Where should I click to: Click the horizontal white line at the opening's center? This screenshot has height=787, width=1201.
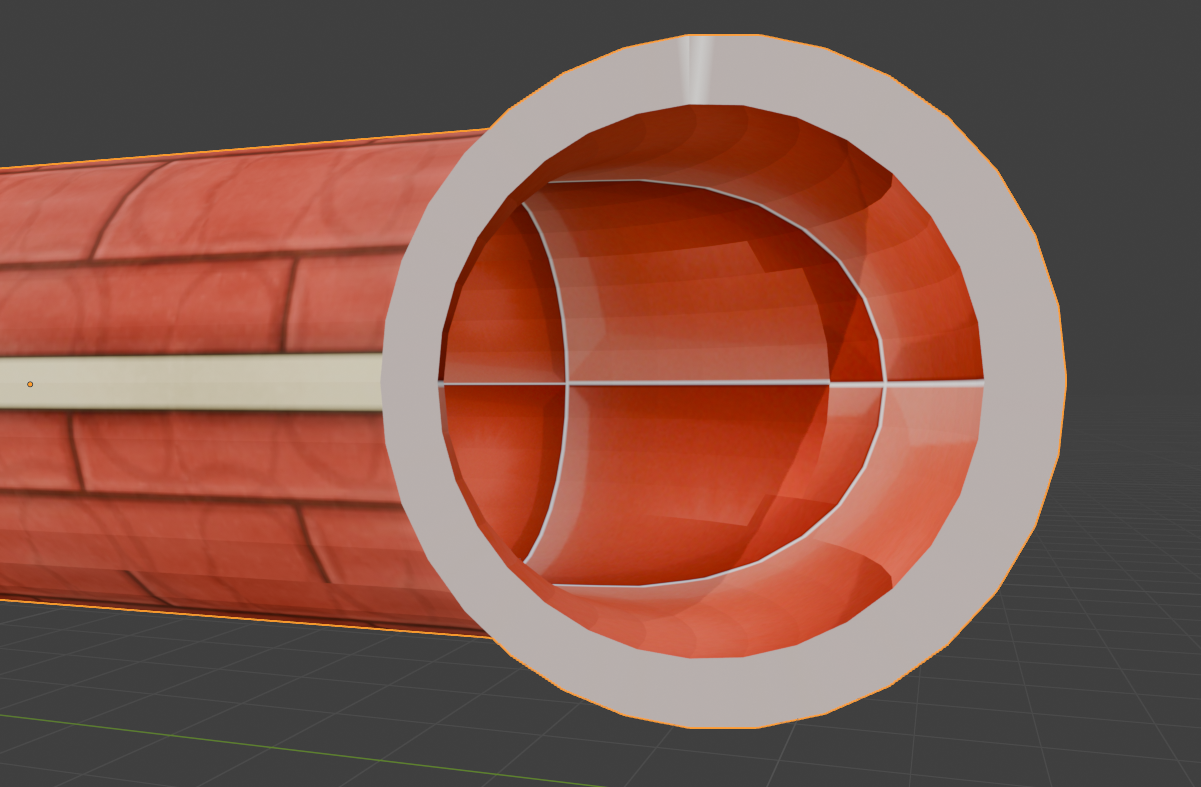pyautogui.click(x=700, y=382)
